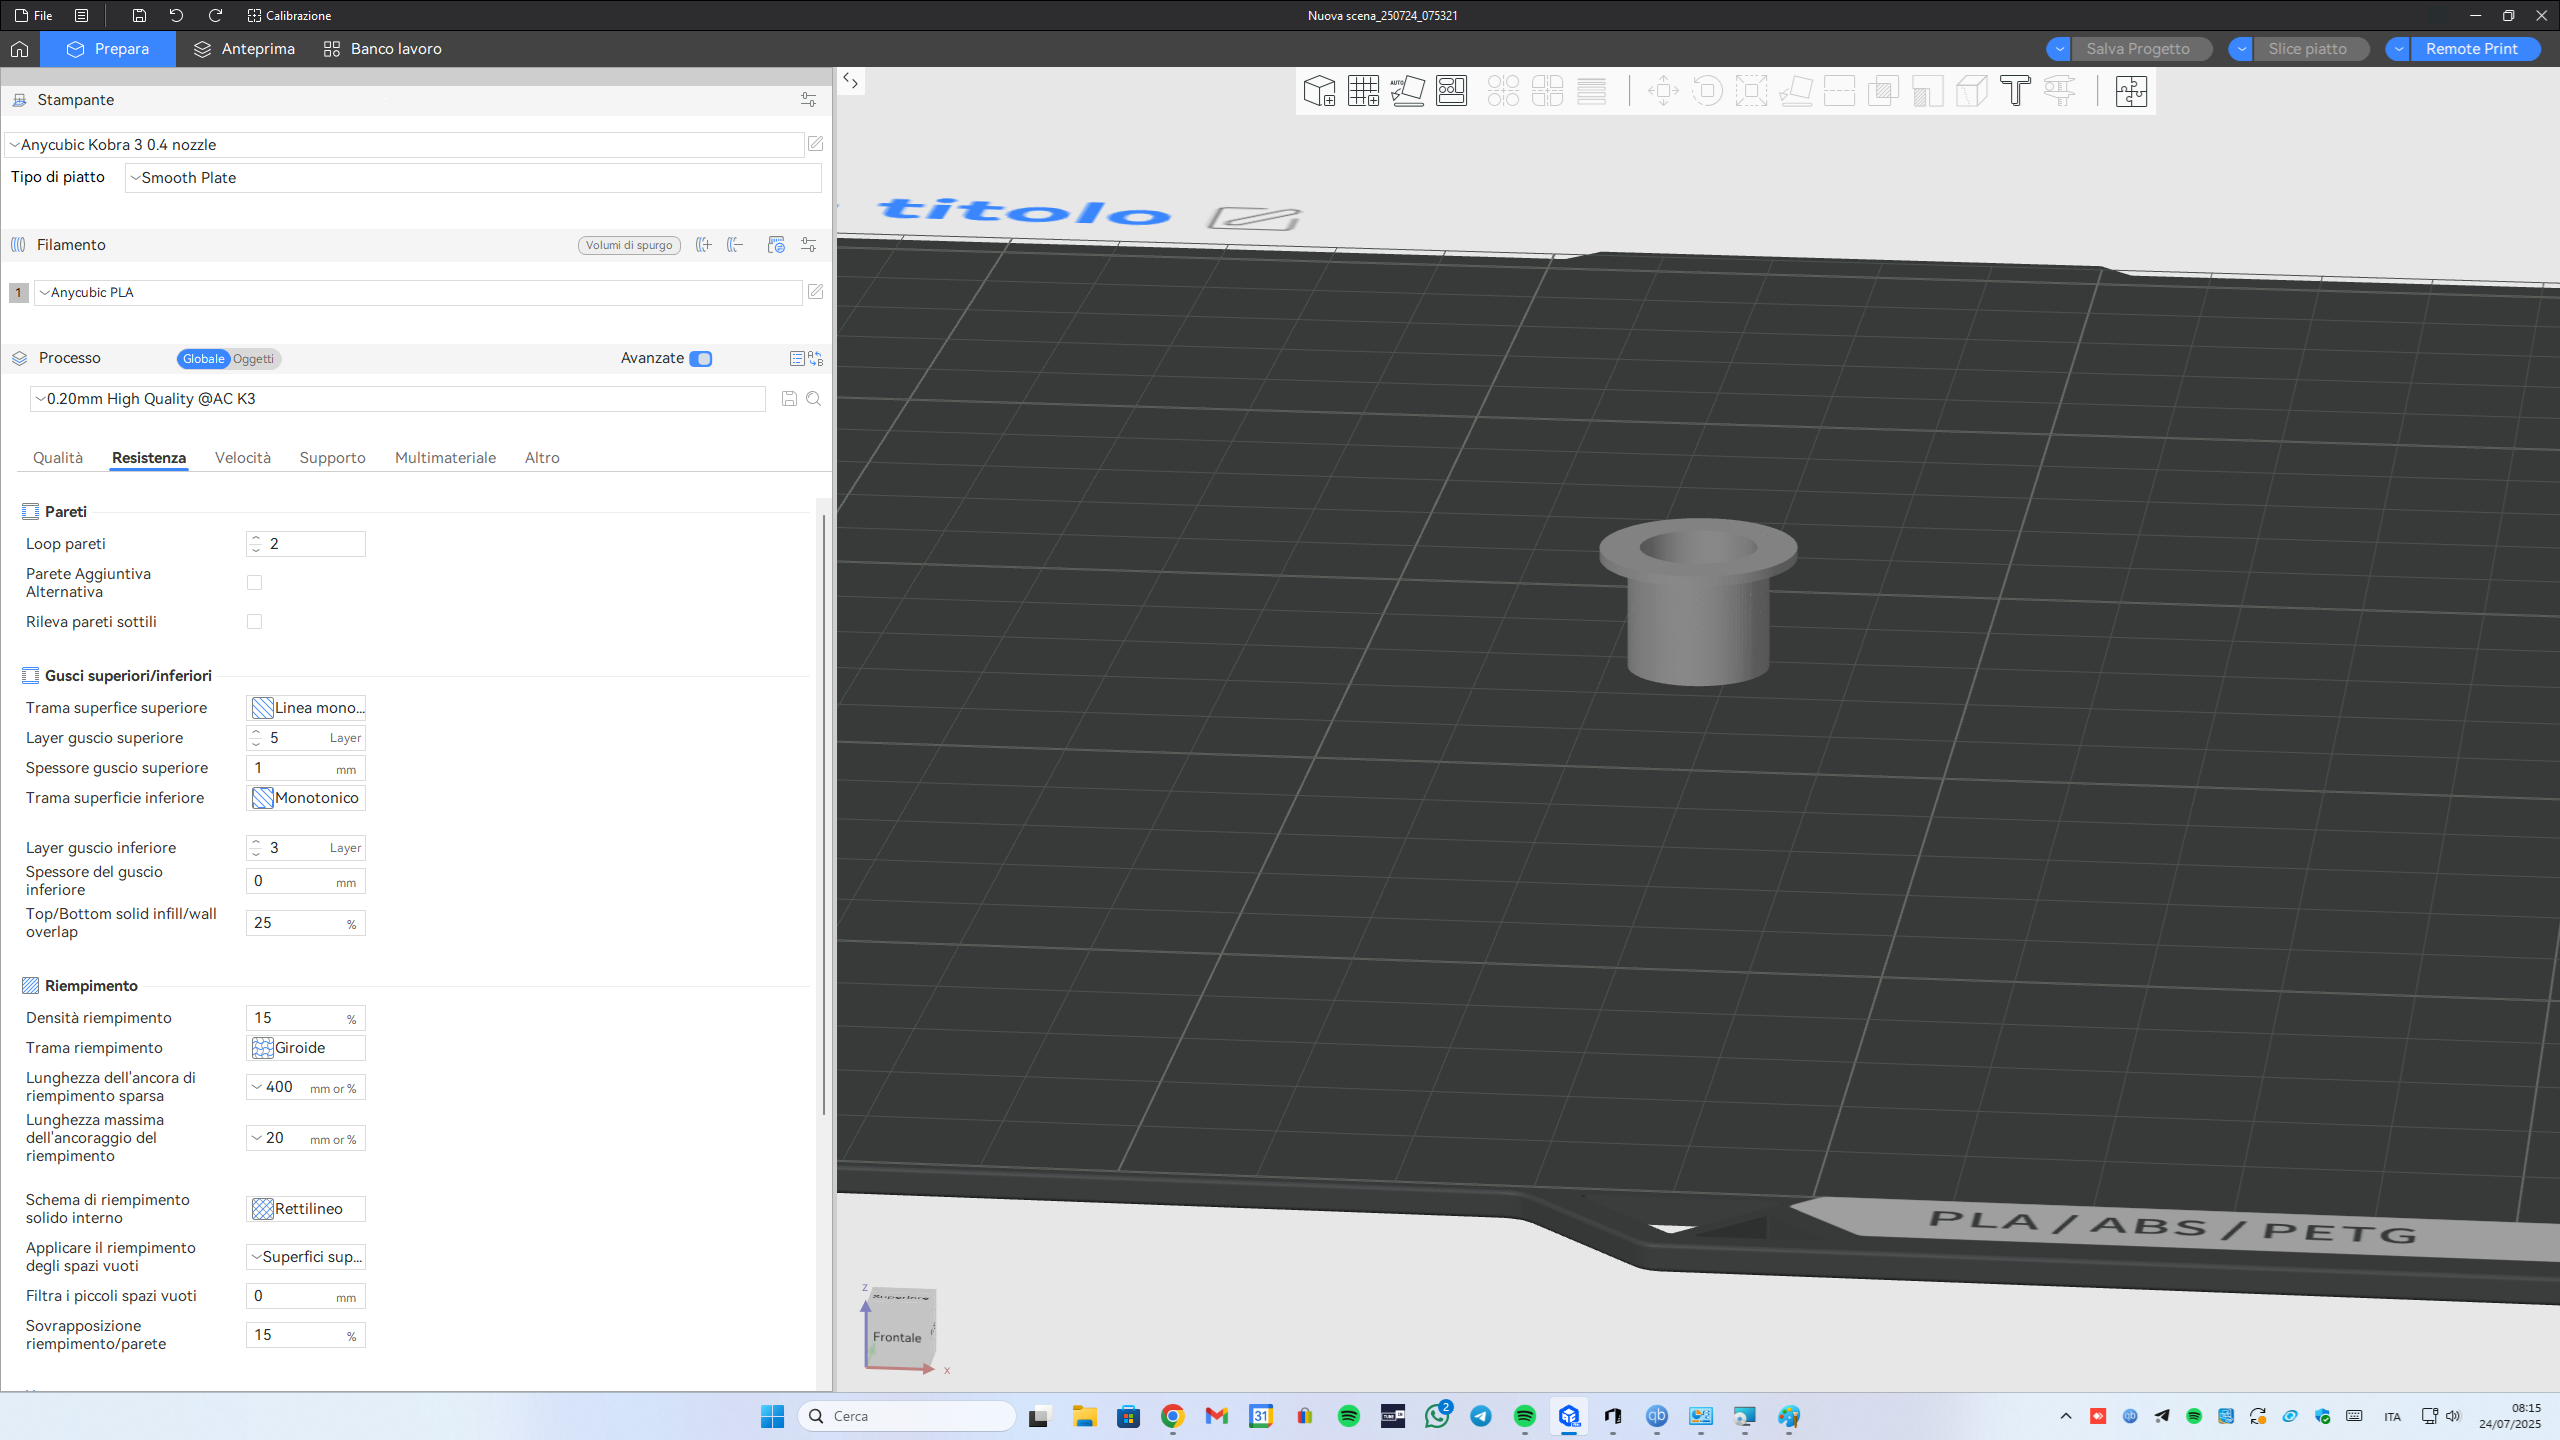
Task: Open the Smooth Plate type dropdown
Action: tap(473, 178)
